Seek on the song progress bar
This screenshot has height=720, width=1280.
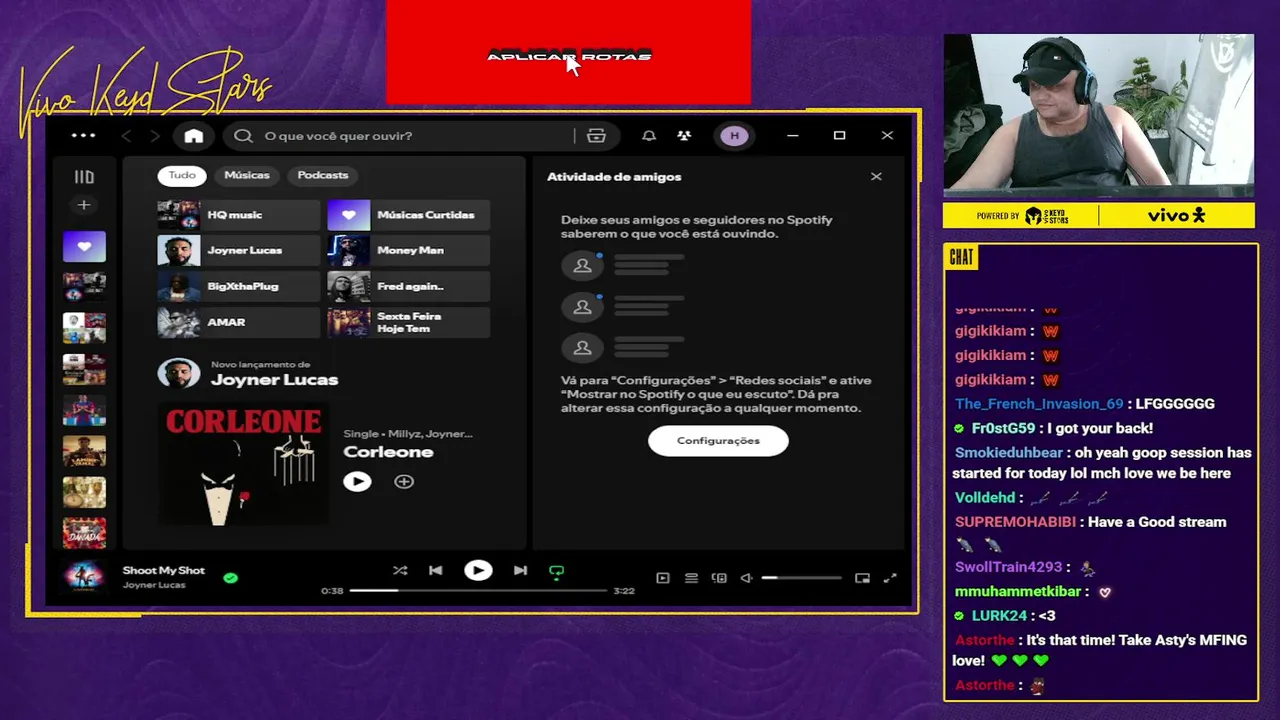point(478,591)
